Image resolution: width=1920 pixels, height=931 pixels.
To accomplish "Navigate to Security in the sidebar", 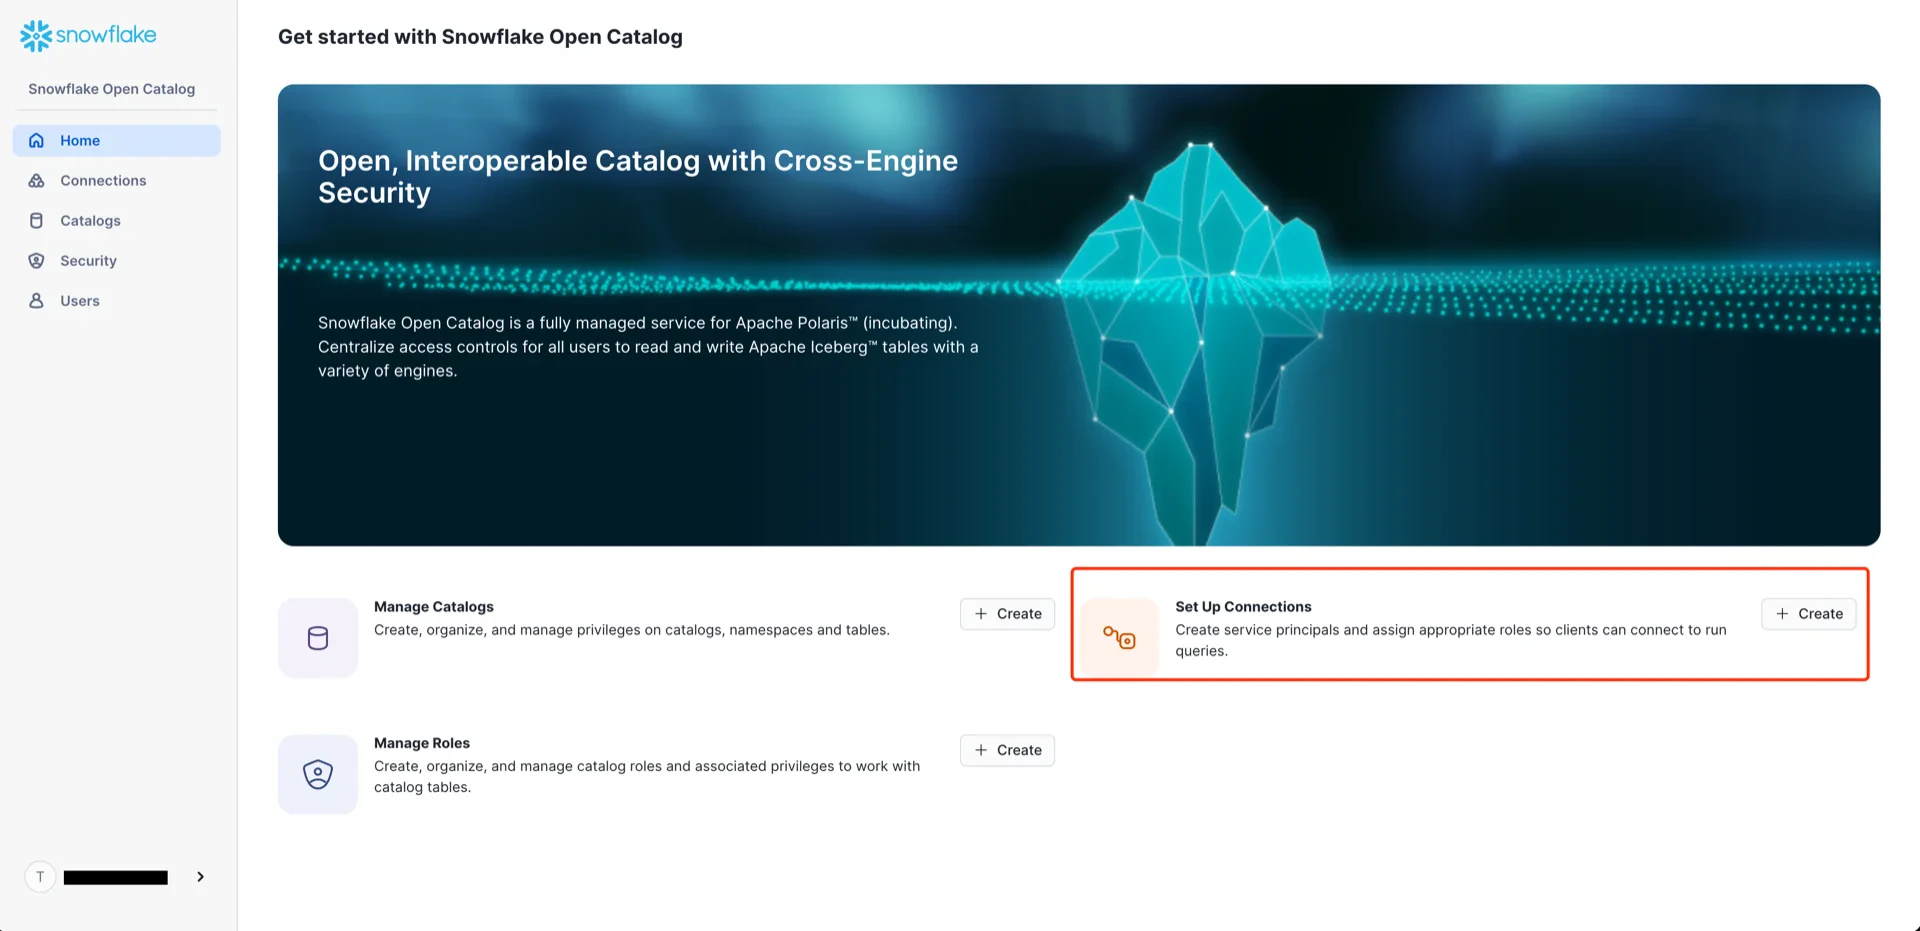I will pyautogui.click(x=117, y=261).
